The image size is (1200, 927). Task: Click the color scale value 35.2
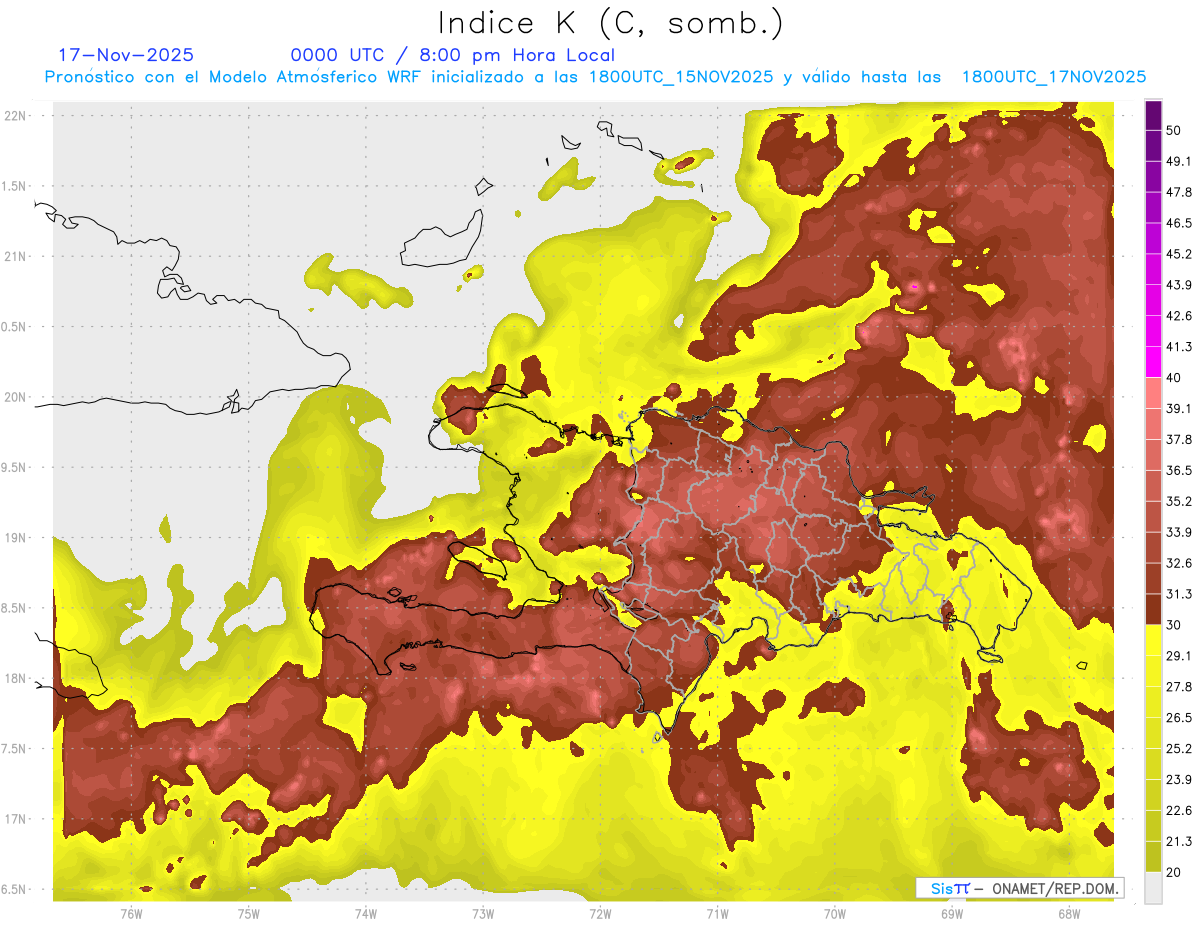coord(1179,501)
